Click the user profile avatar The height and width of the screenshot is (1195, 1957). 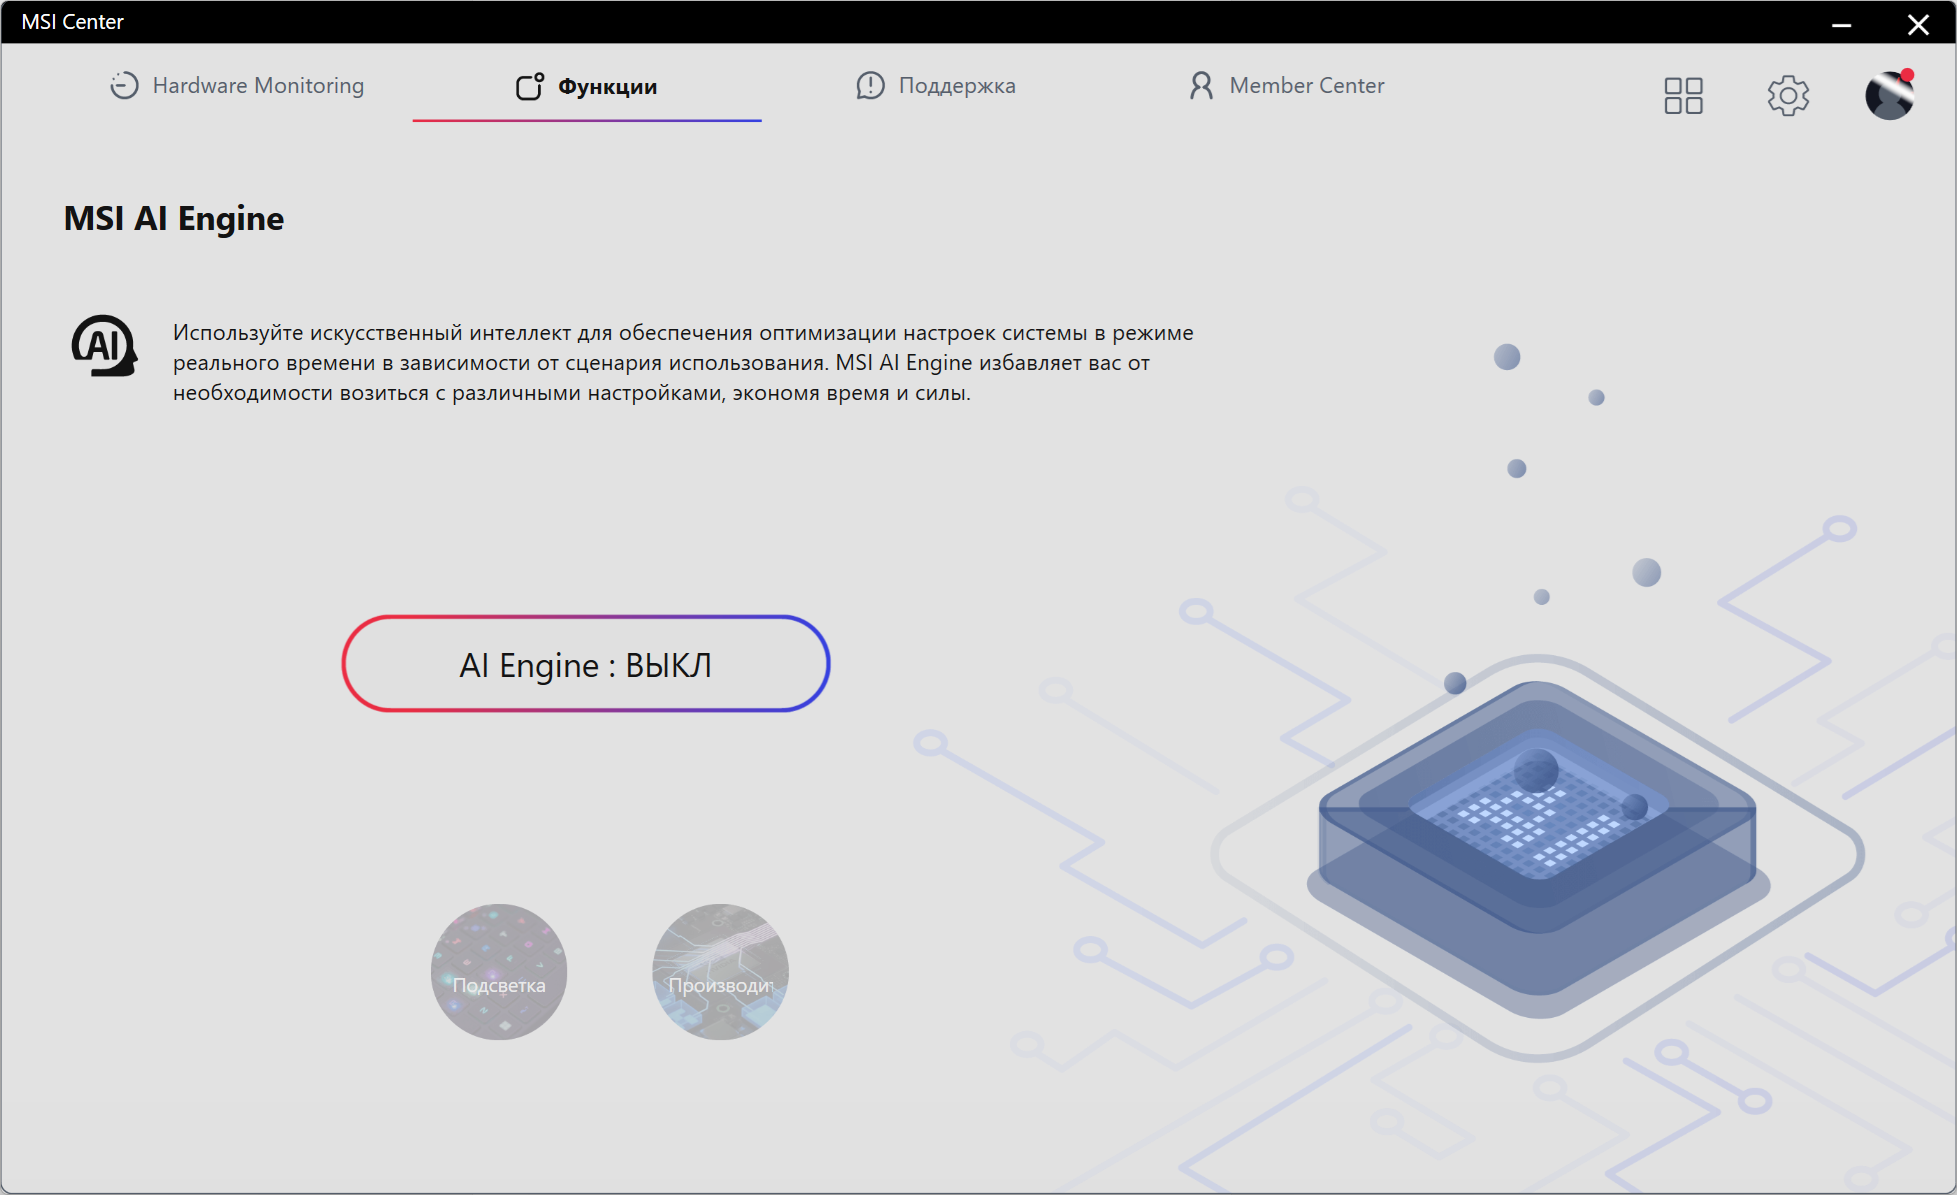pos(1888,97)
